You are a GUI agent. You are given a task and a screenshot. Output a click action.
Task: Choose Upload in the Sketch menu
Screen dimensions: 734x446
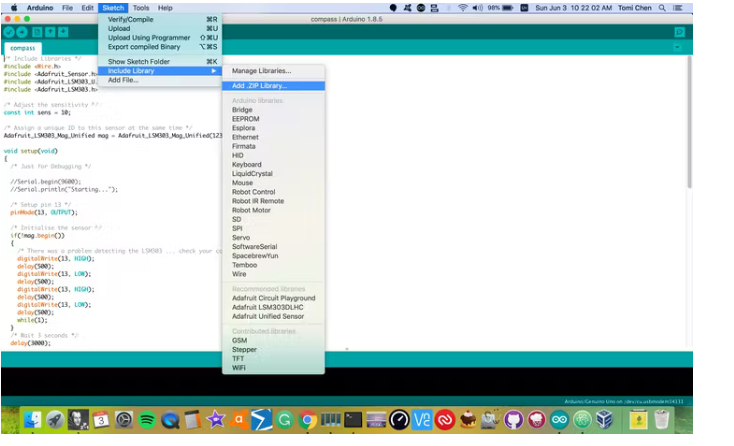pyautogui.click(x=160, y=29)
